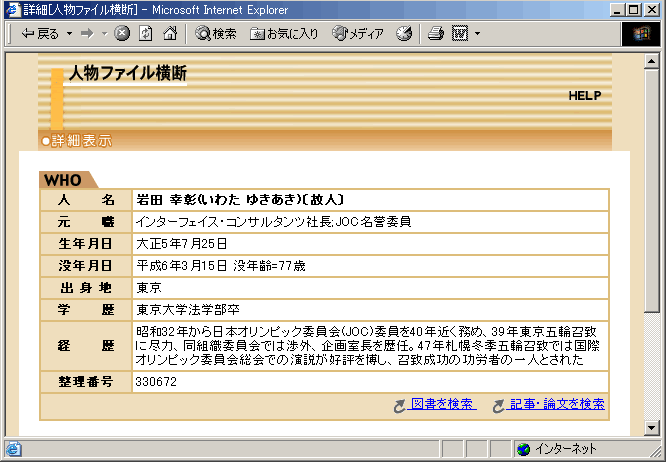
Task: Open the 図書を検索 link
Action: pos(442,404)
